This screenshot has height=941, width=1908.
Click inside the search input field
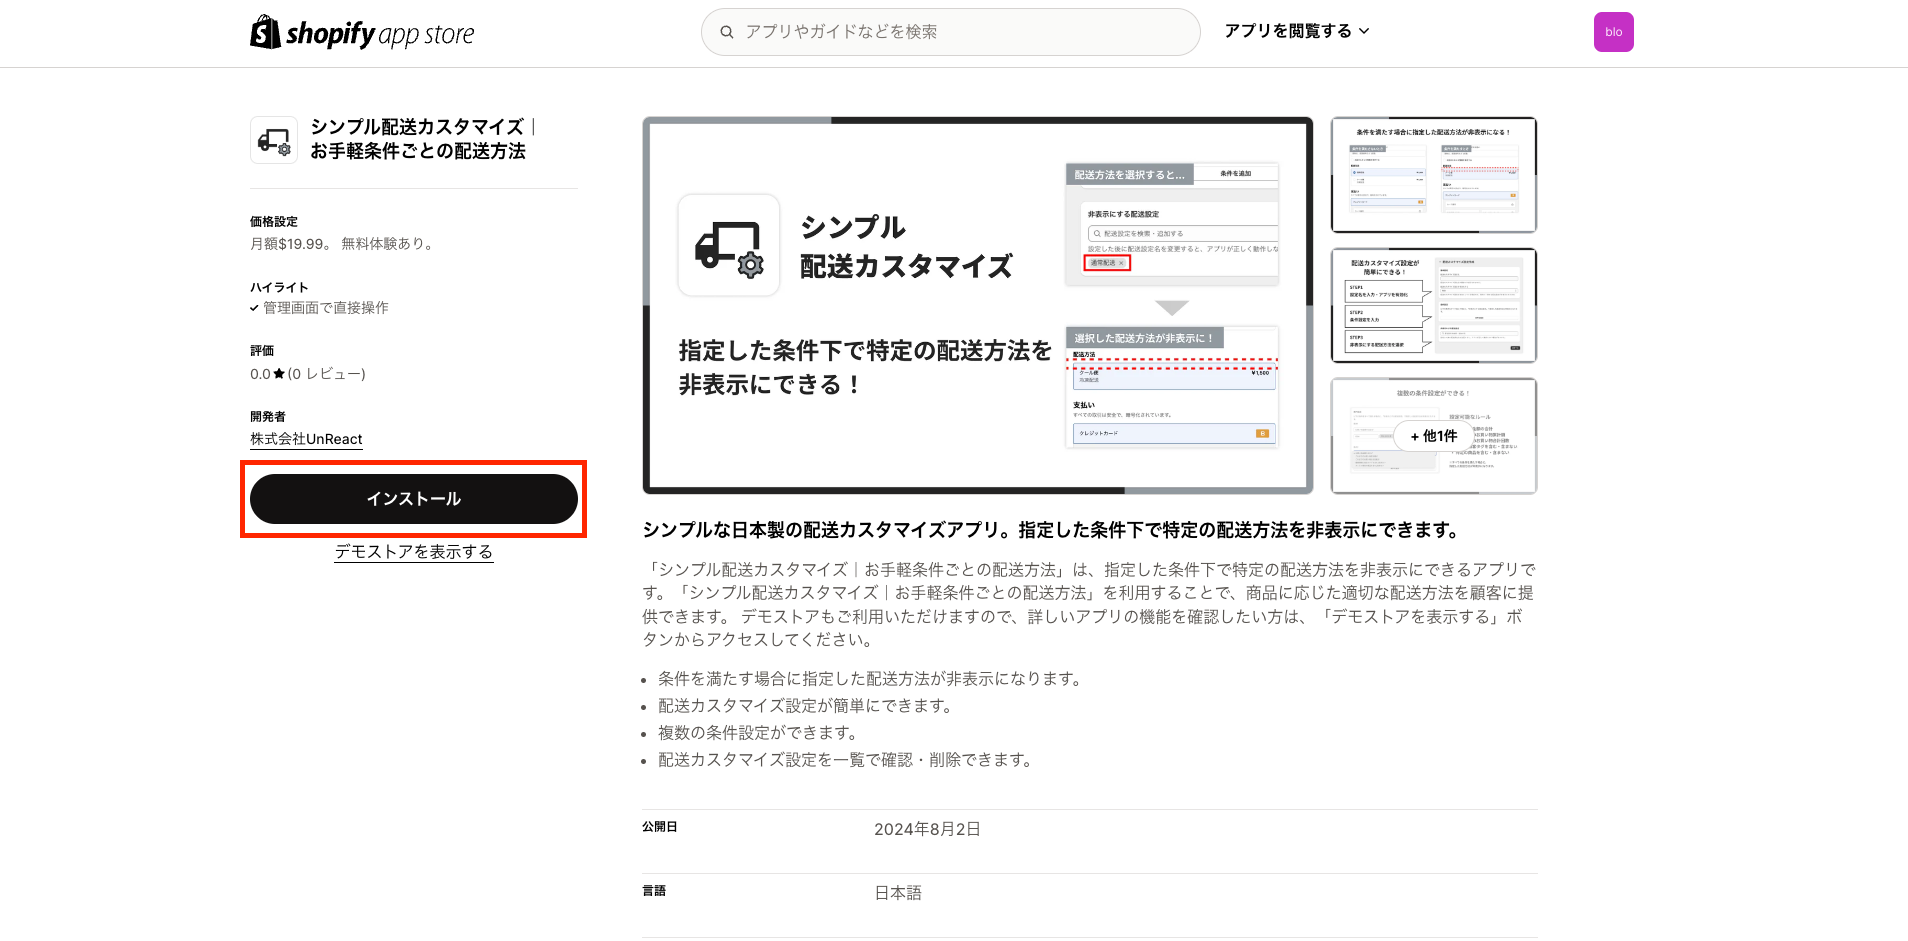pyautogui.click(x=950, y=31)
